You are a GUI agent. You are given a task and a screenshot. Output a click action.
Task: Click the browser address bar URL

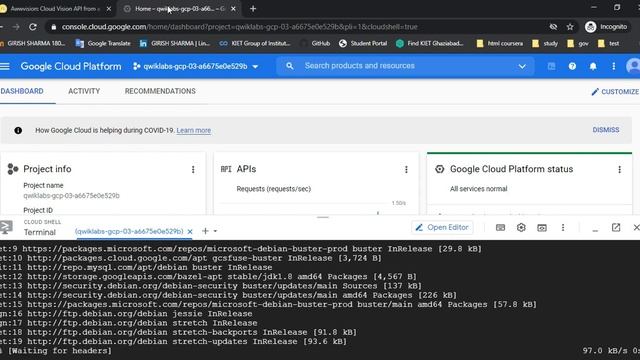pos(240,27)
